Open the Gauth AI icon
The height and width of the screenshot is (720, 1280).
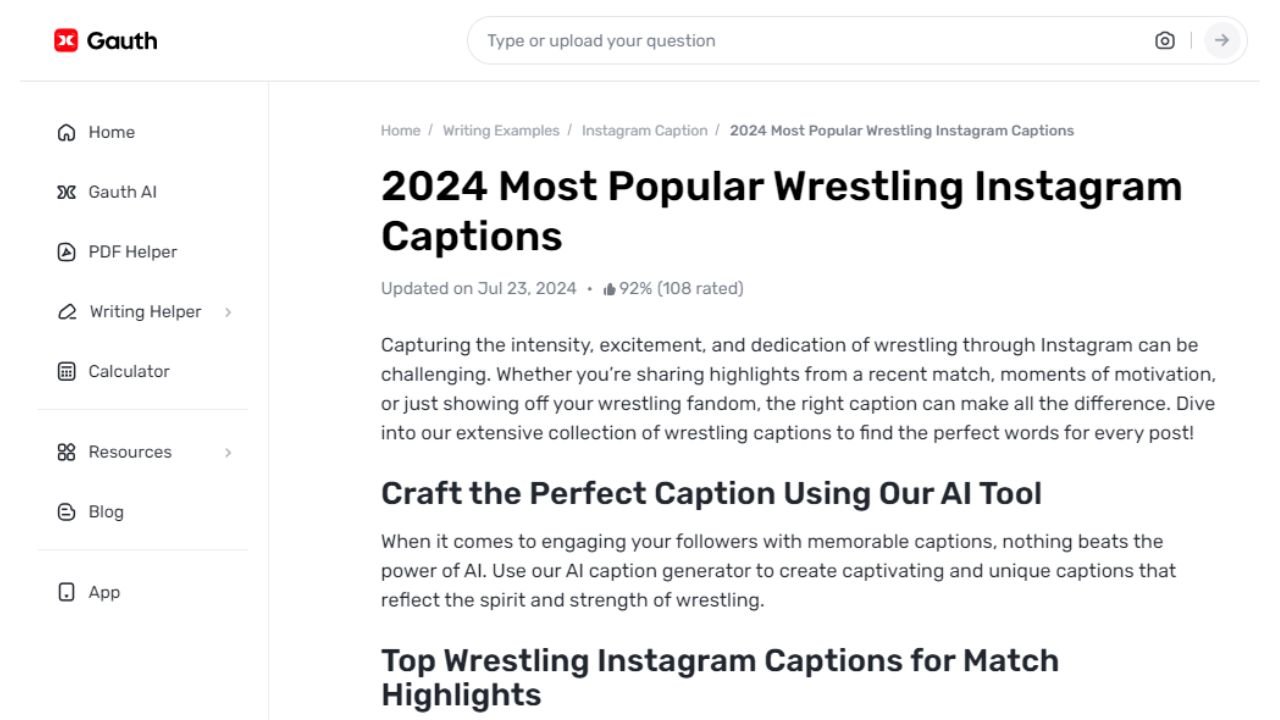click(x=66, y=192)
